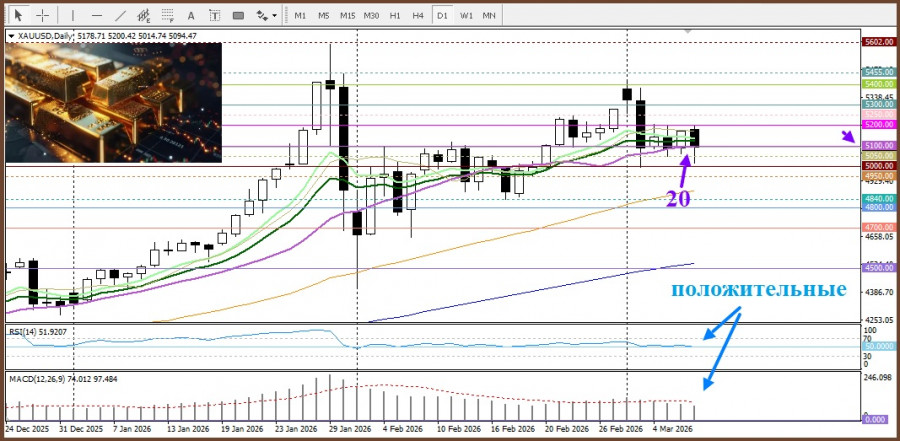The width and height of the screenshot is (900, 441).
Task: Expand the triangle beside XAUUSD,Daily
Action: (11, 36)
